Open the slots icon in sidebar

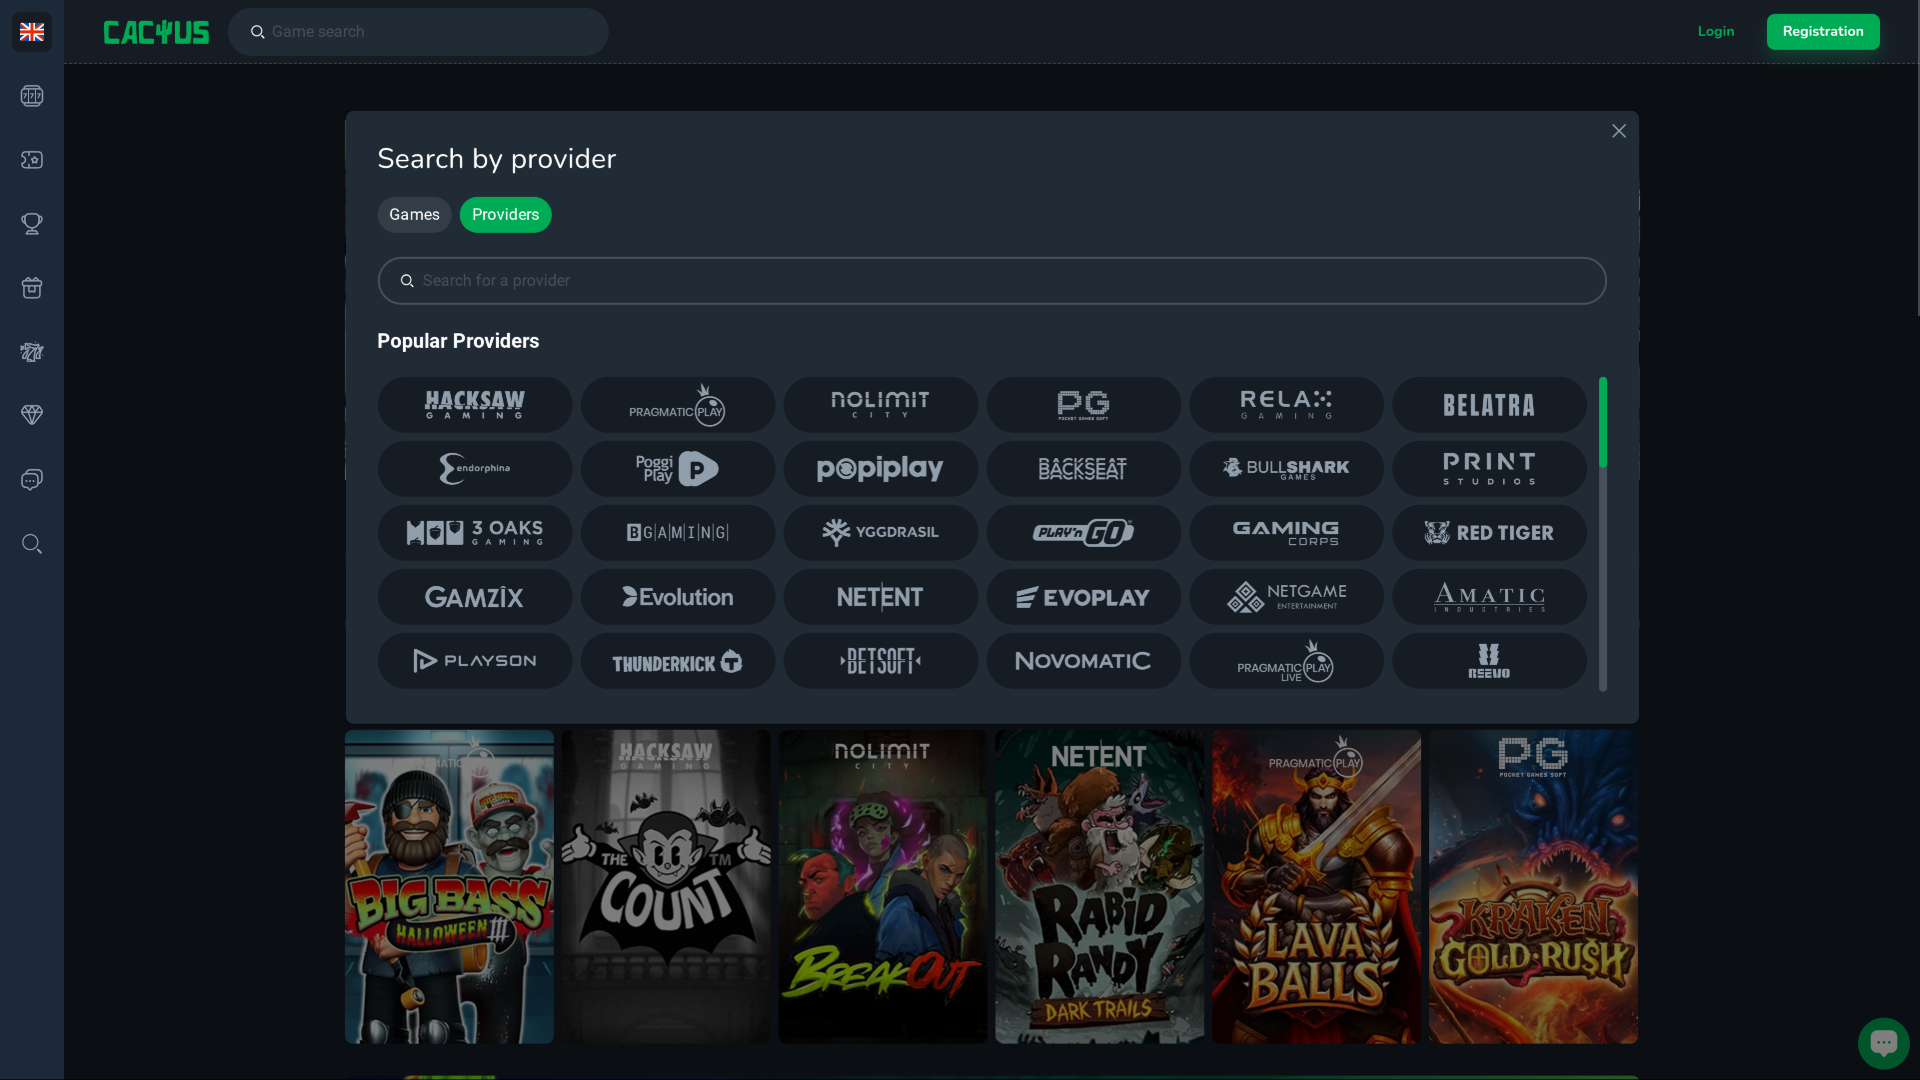click(x=32, y=96)
